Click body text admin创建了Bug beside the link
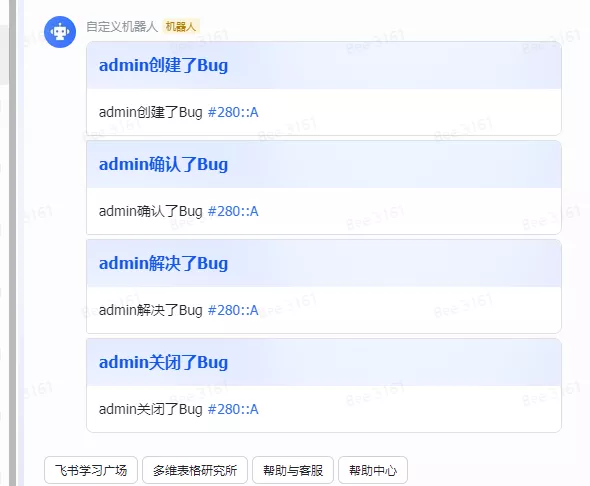 click(151, 112)
